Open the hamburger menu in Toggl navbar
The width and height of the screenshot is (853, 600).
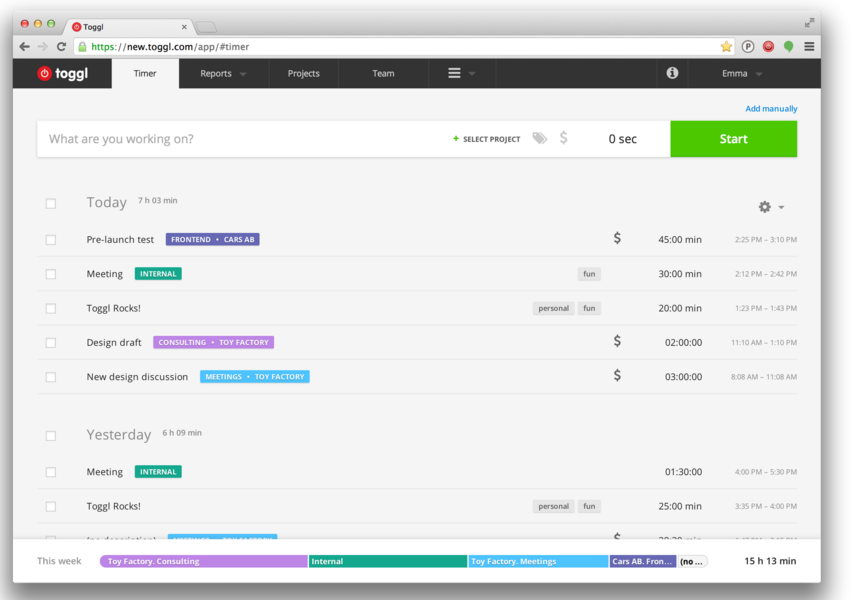point(454,73)
